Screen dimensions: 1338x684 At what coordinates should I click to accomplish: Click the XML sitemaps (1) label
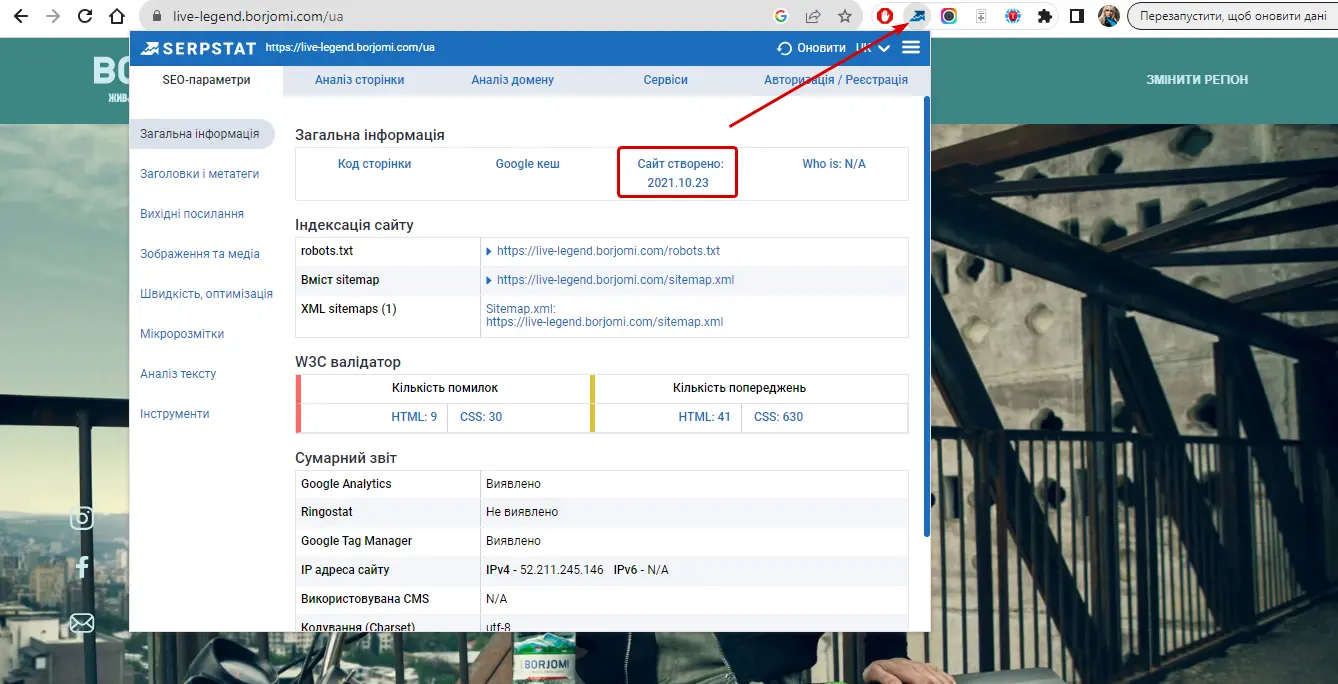pyautogui.click(x=349, y=309)
